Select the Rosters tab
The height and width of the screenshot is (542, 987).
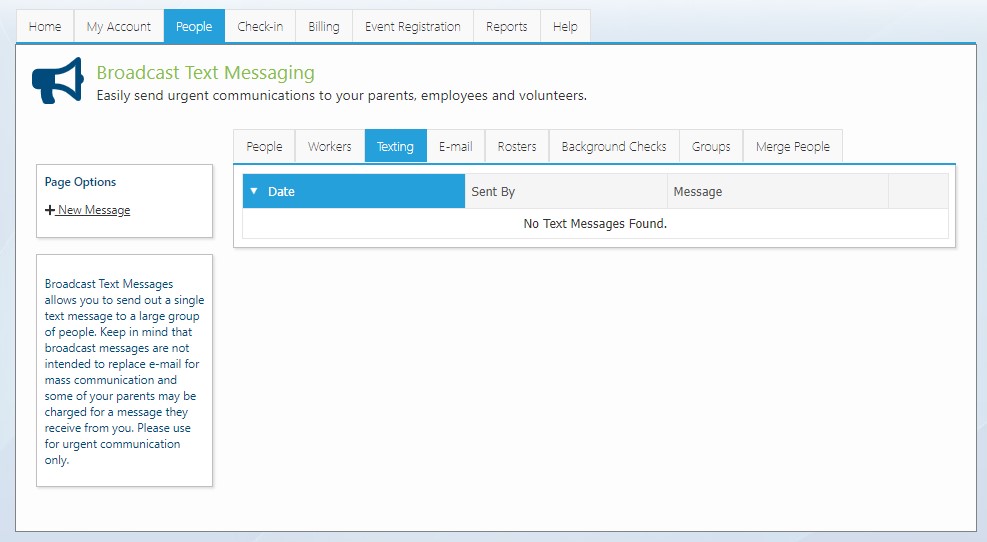(517, 146)
